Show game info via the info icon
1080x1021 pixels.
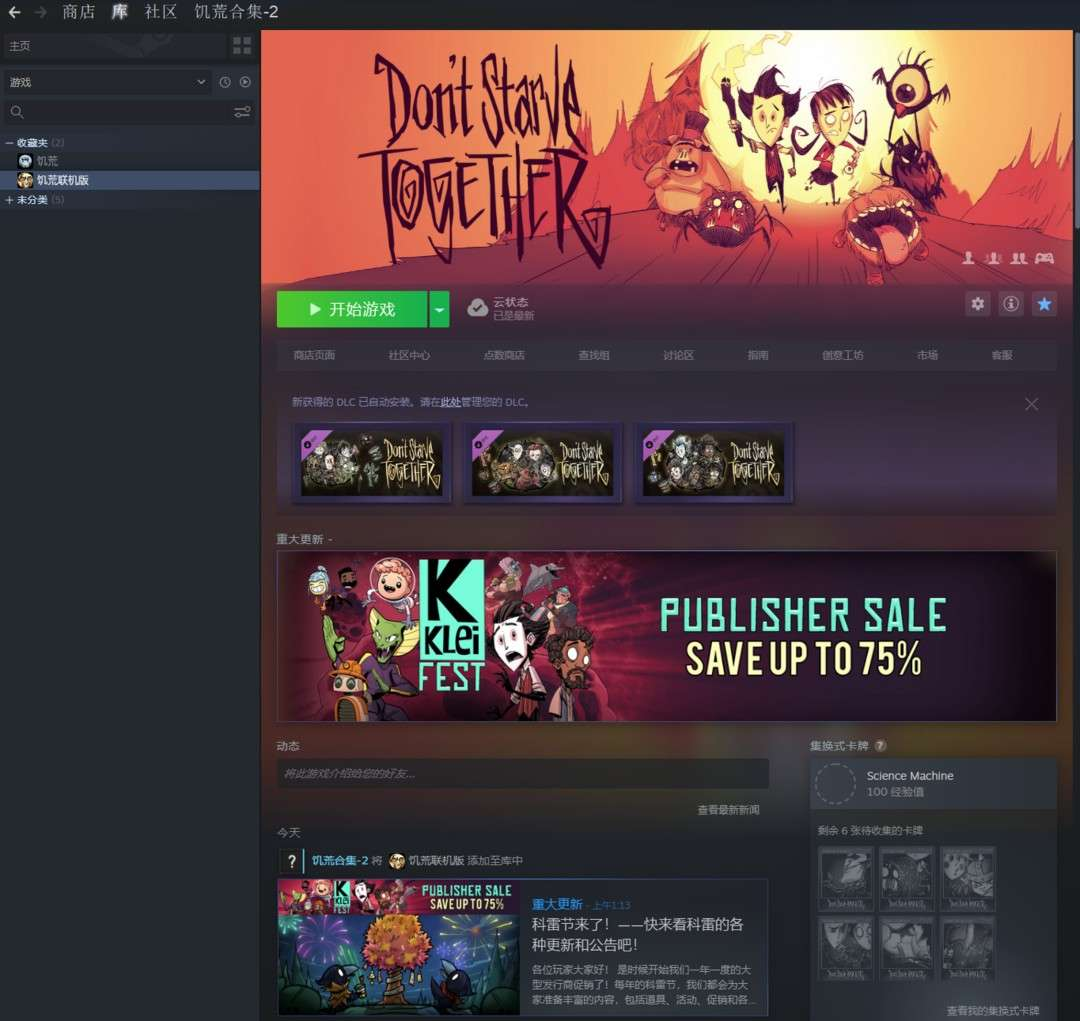[1011, 304]
